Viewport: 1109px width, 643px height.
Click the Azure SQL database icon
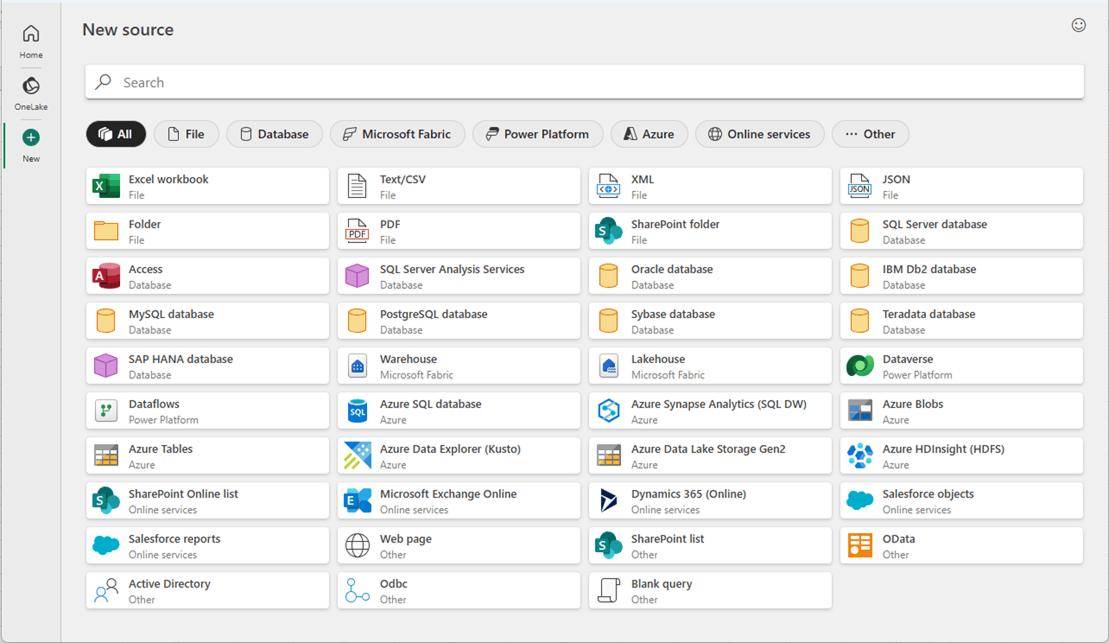click(x=357, y=410)
